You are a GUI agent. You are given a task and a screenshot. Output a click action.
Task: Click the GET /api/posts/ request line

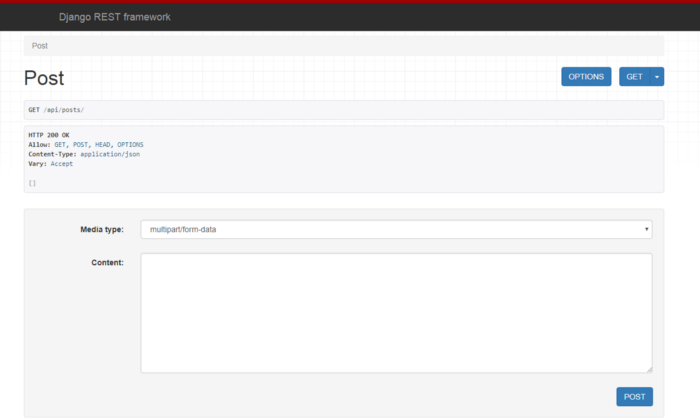pyautogui.click(x=63, y=109)
